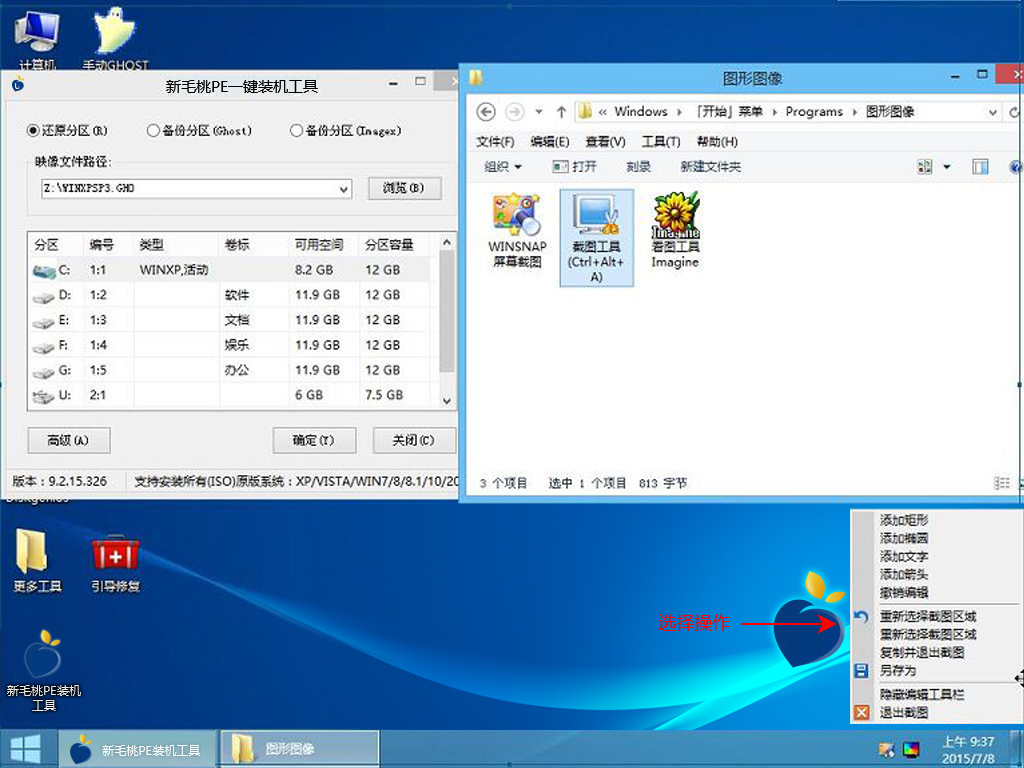This screenshot has width=1024, height=768.
Task: Click partition list scrollbar up arrow
Action: 447,242
